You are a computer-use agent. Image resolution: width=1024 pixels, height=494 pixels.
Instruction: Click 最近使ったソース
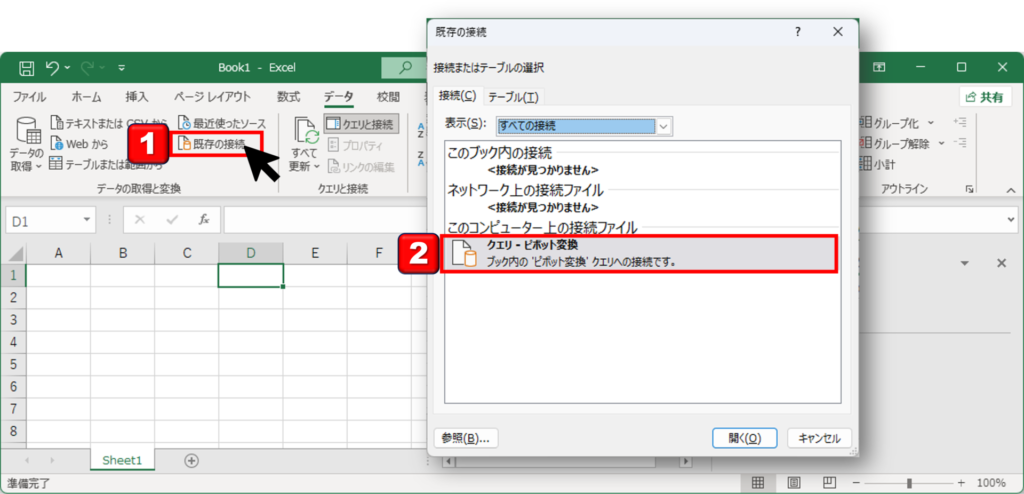[x=222, y=123]
